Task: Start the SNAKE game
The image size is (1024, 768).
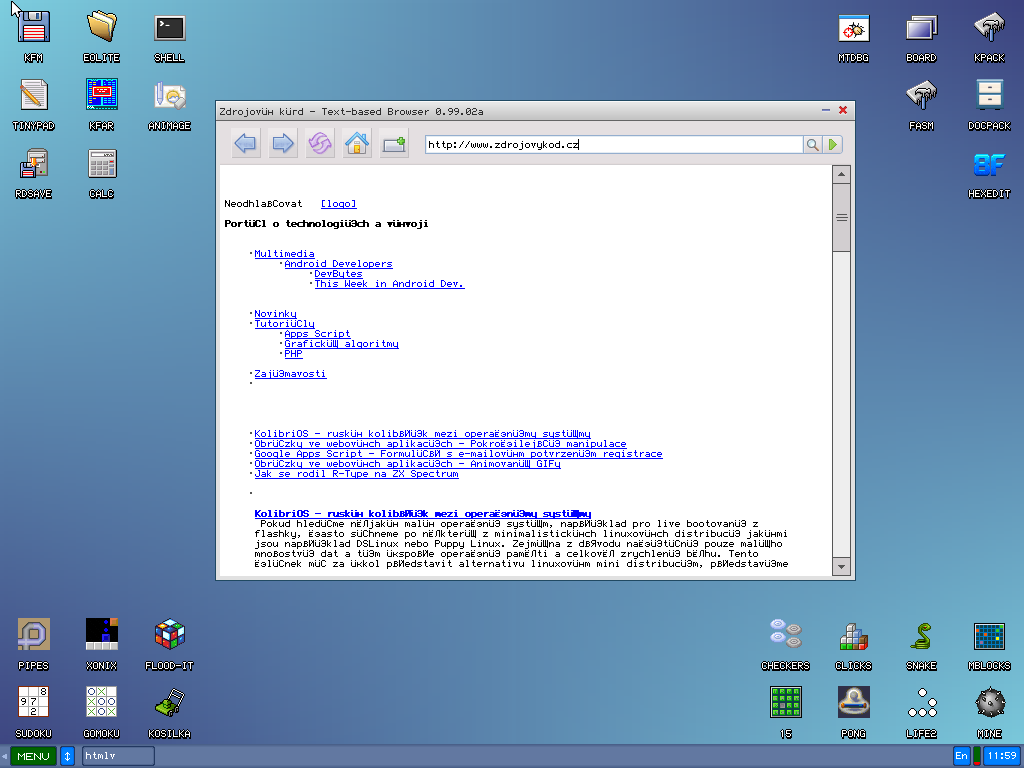Action: (921, 645)
